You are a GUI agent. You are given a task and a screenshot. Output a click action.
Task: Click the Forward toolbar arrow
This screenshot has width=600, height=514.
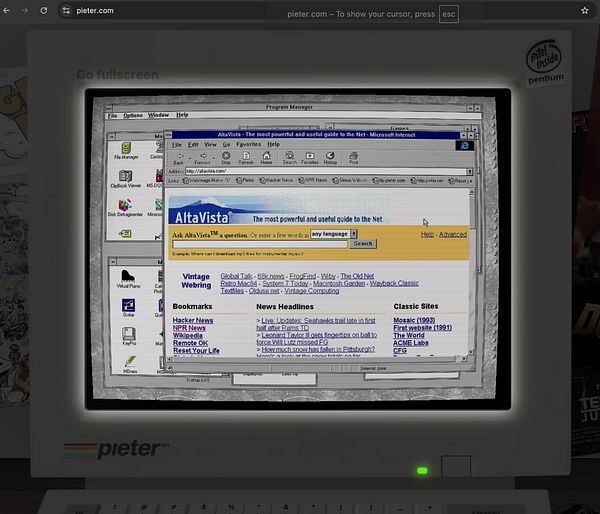(x=202, y=158)
